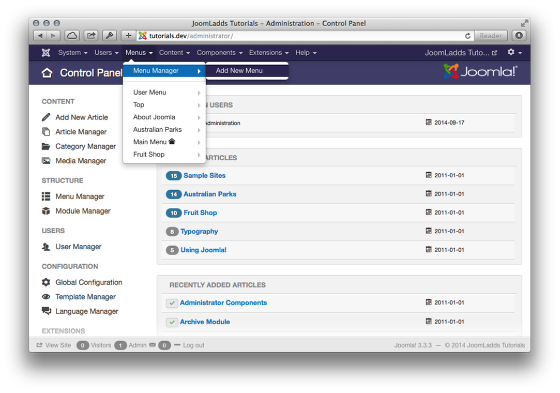Open the Help dropdown menu
560x393 pixels.
[306, 53]
